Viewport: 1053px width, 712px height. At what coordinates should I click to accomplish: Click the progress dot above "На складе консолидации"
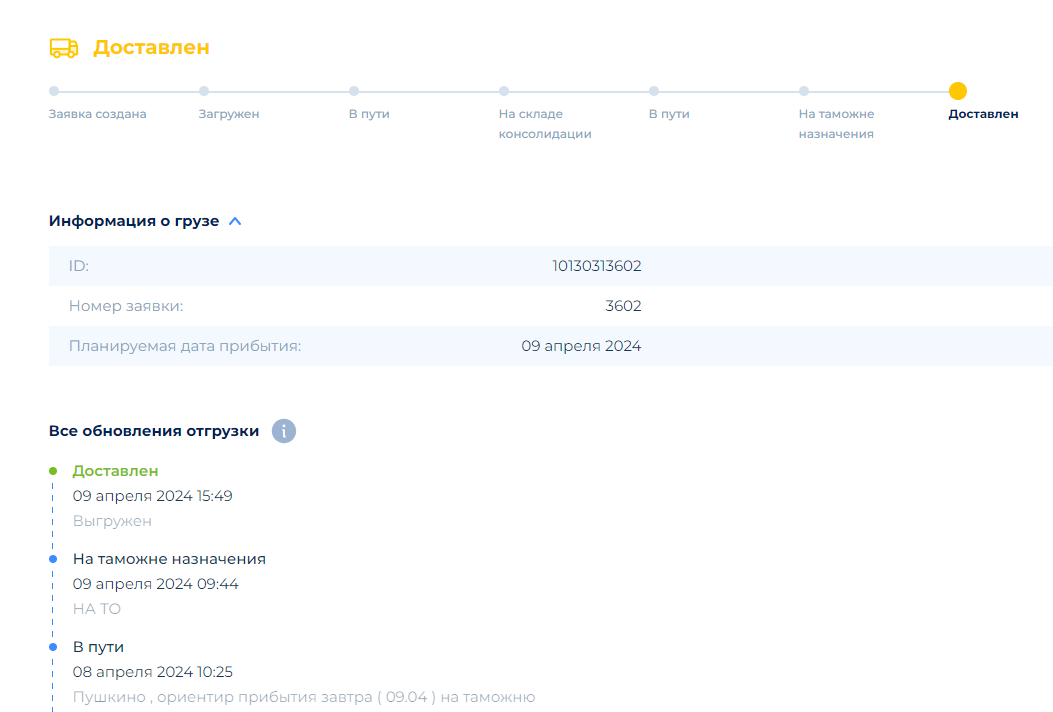point(504,91)
